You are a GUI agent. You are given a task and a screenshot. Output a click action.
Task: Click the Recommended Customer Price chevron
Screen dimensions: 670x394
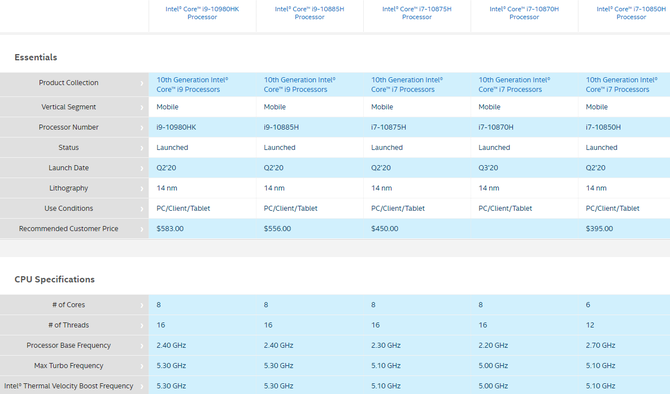[142, 229]
